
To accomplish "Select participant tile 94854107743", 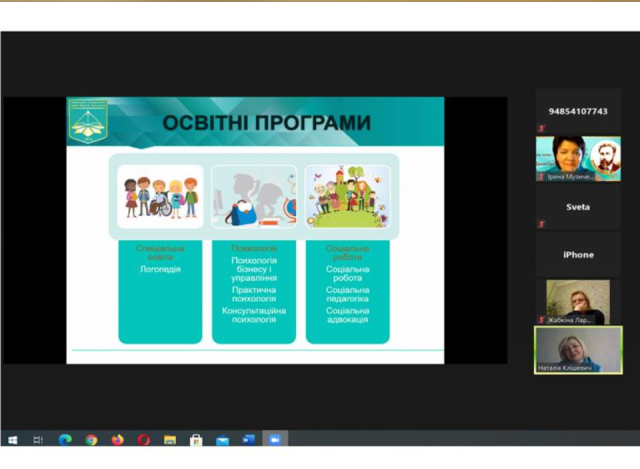I will [578, 111].
